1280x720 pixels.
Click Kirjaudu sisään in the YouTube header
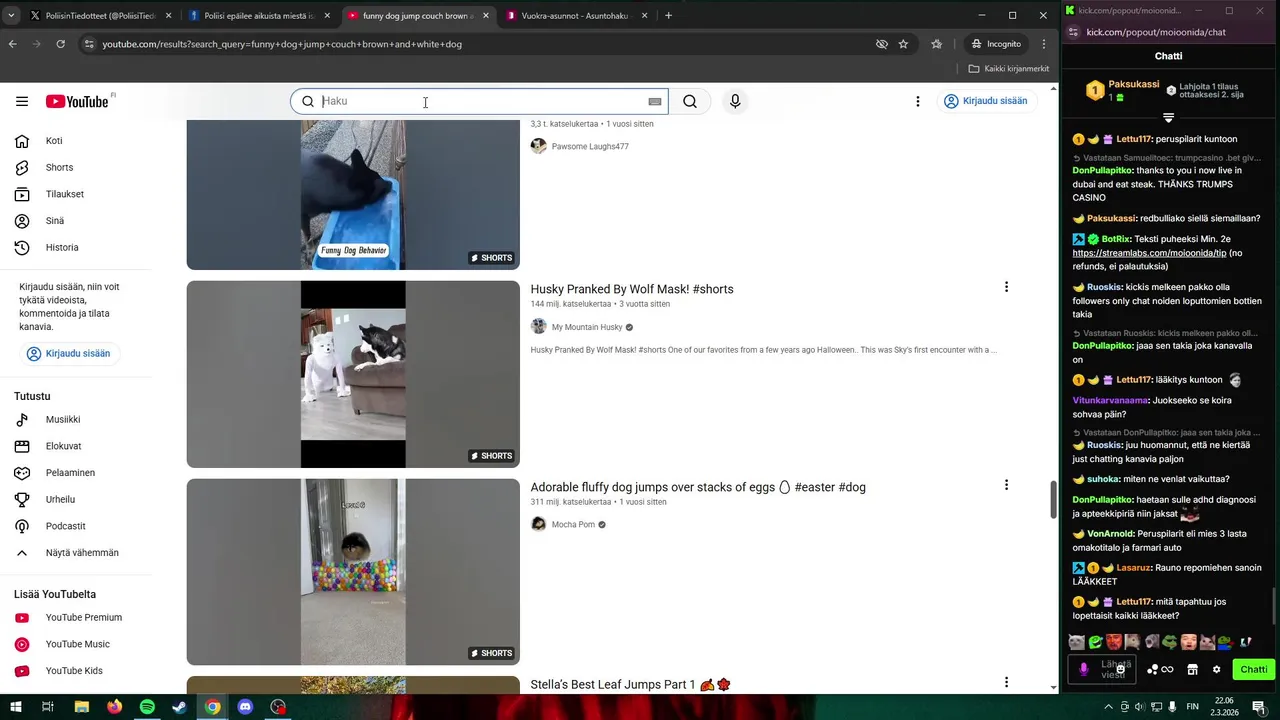986,101
